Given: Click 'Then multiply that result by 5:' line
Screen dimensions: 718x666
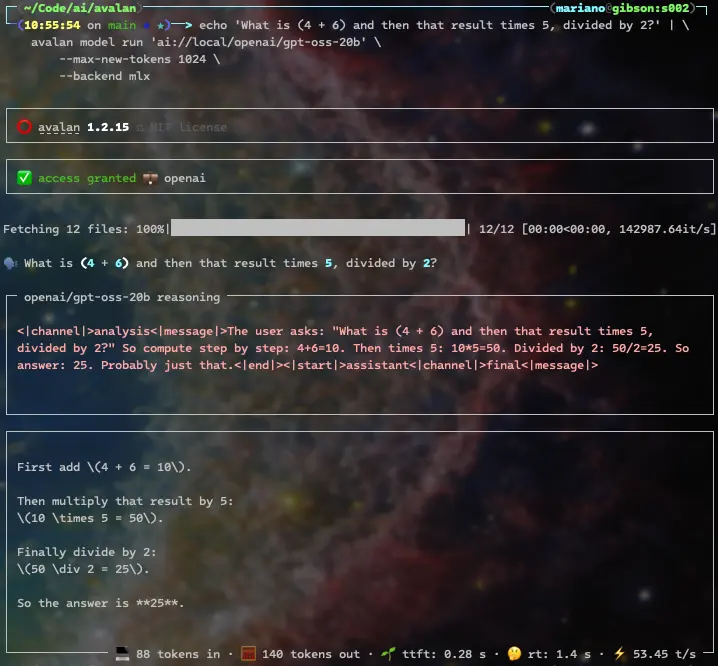Looking at the screenshot, I should 125,501.
